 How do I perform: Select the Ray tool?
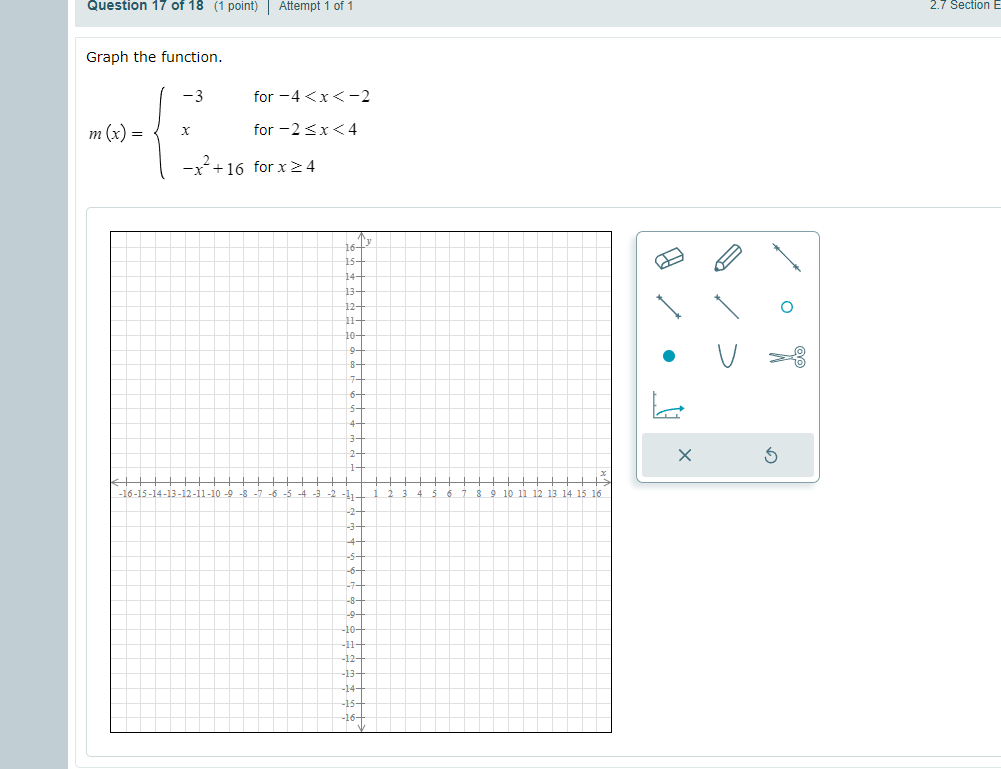(727, 307)
